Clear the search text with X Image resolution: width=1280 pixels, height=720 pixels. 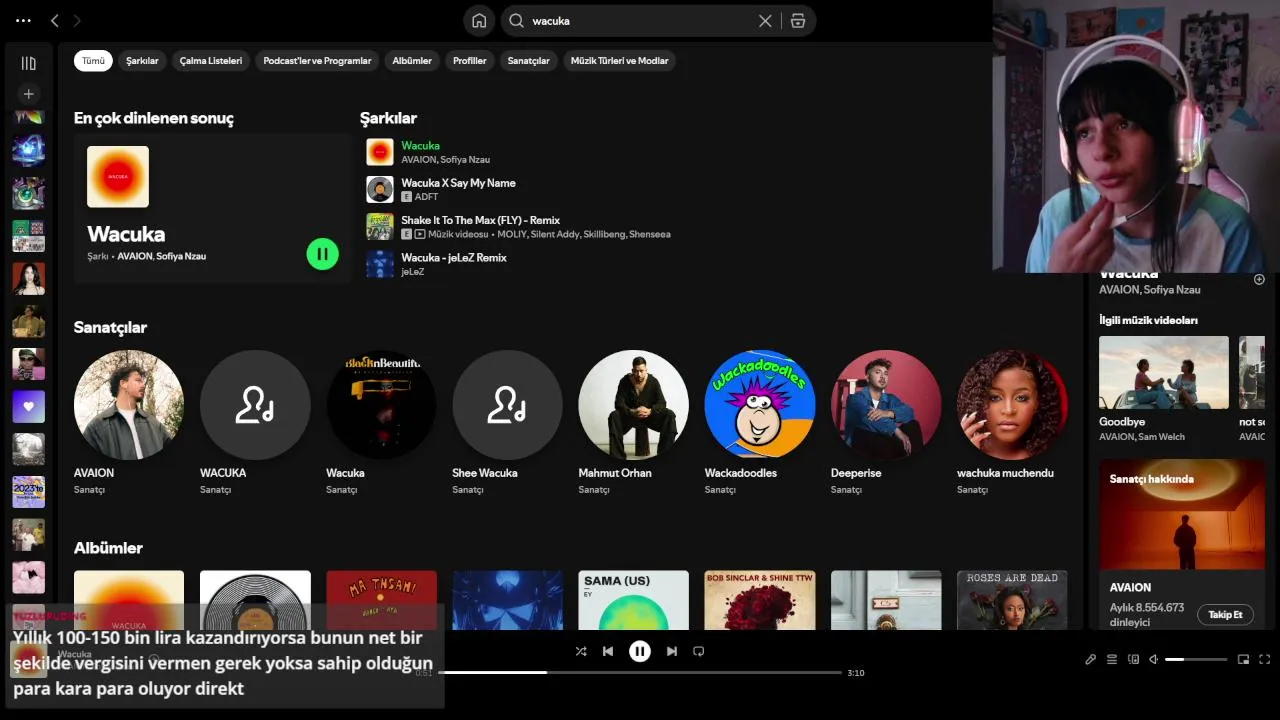click(x=765, y=20)
